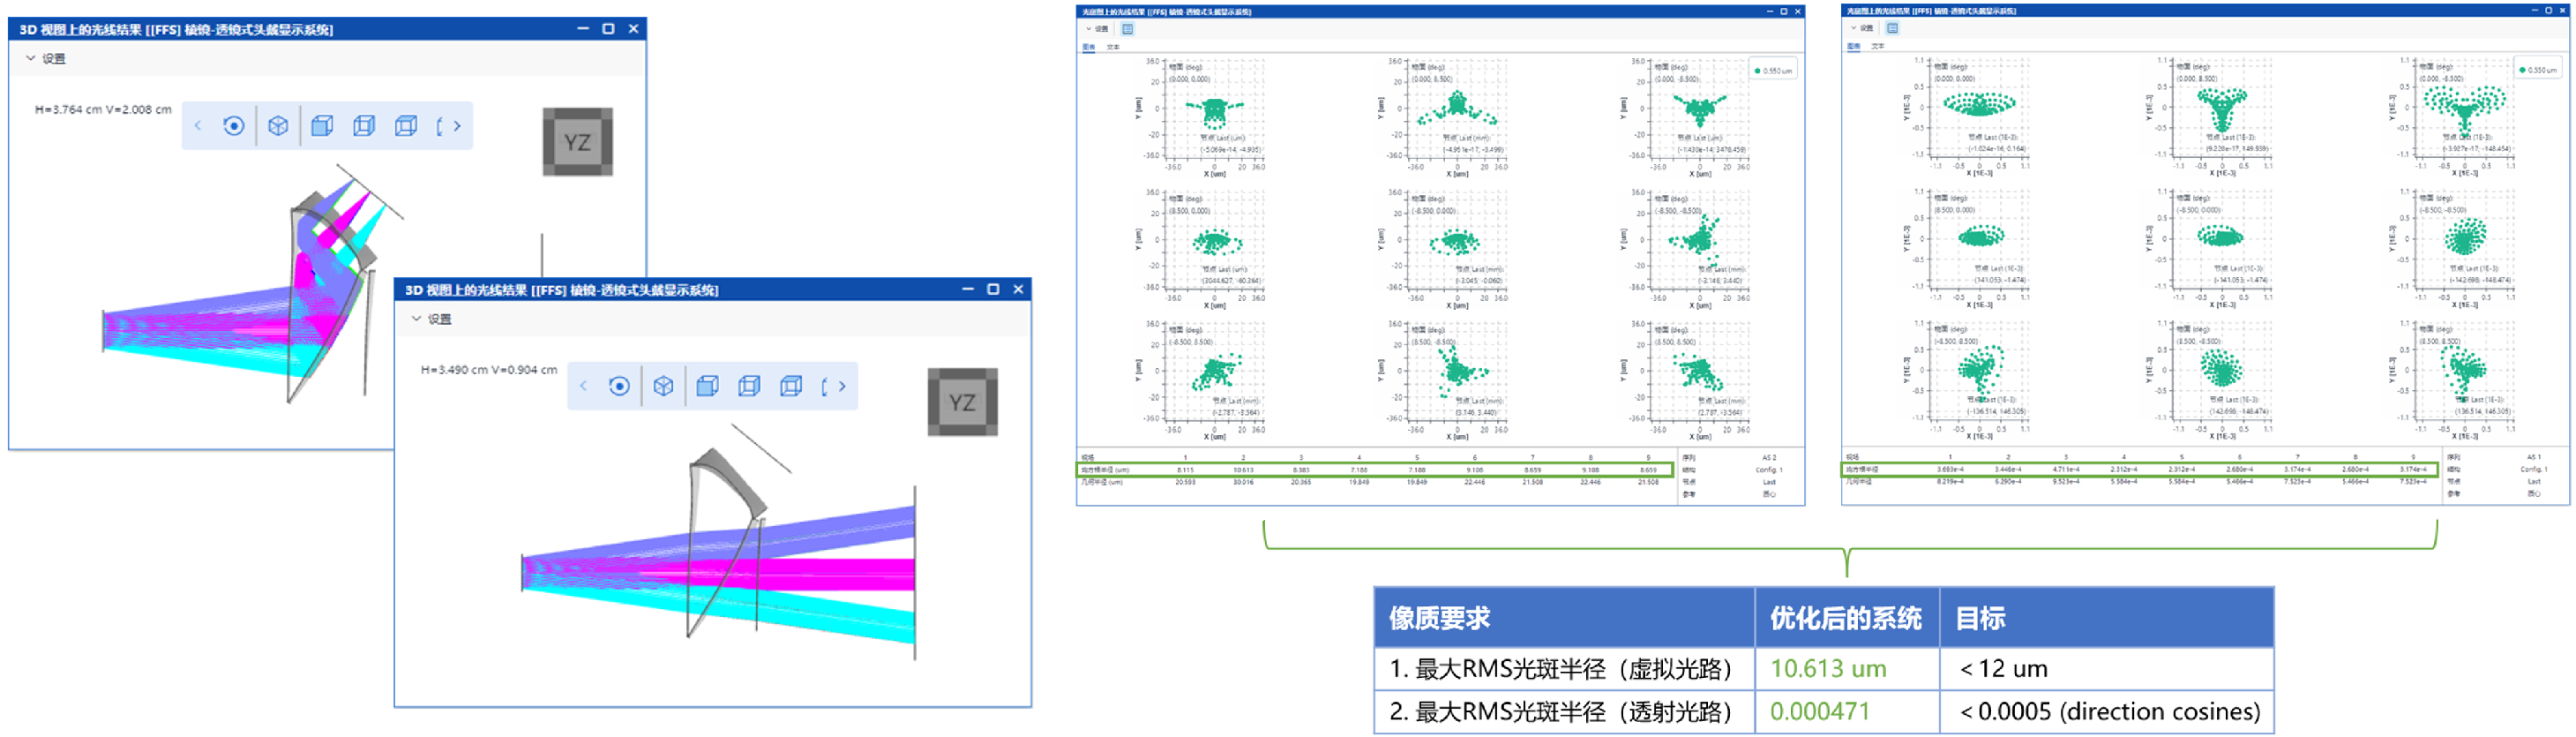
Task: Toggle the table panel icon in the right spot diagram window
Action: tap(1892, 28)
